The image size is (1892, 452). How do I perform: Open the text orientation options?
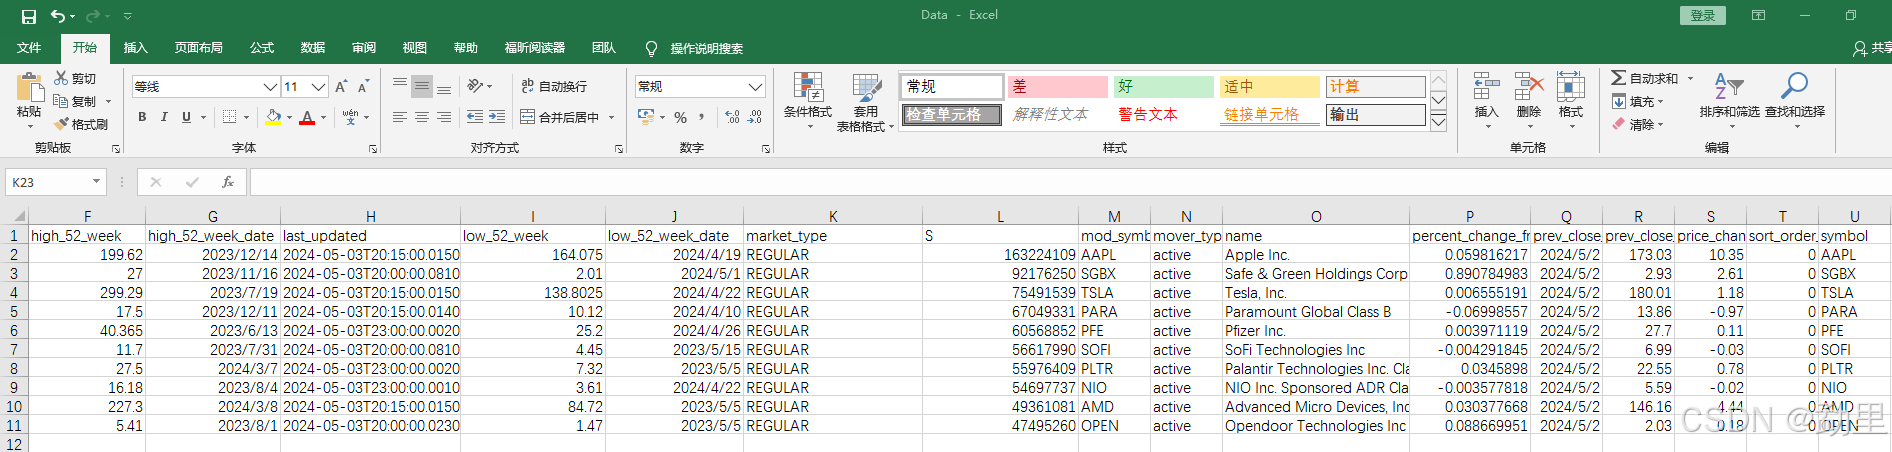point(479,86)
